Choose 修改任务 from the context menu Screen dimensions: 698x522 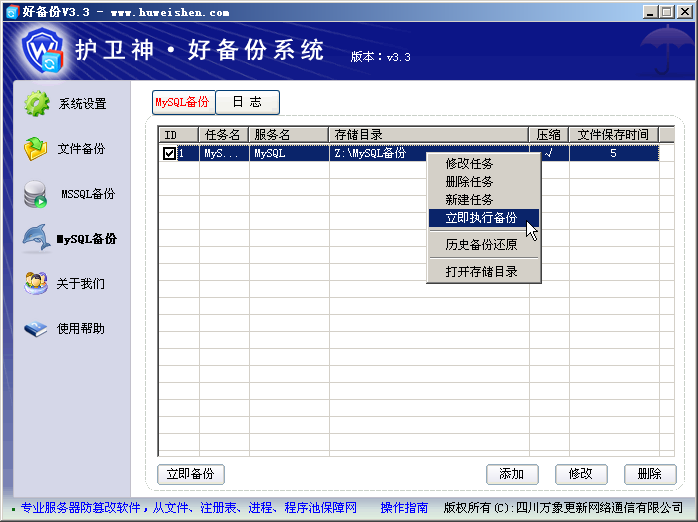[x=469, y=164]
